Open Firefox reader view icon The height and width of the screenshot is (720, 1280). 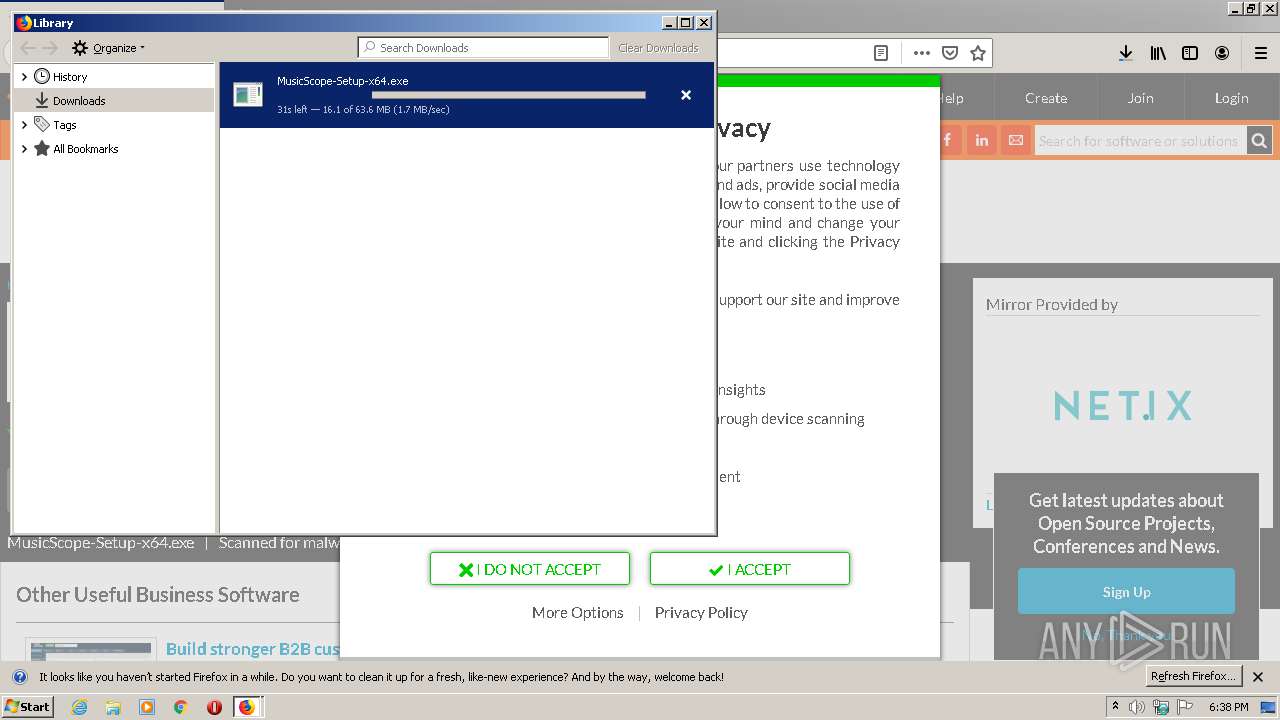(881, 53)
